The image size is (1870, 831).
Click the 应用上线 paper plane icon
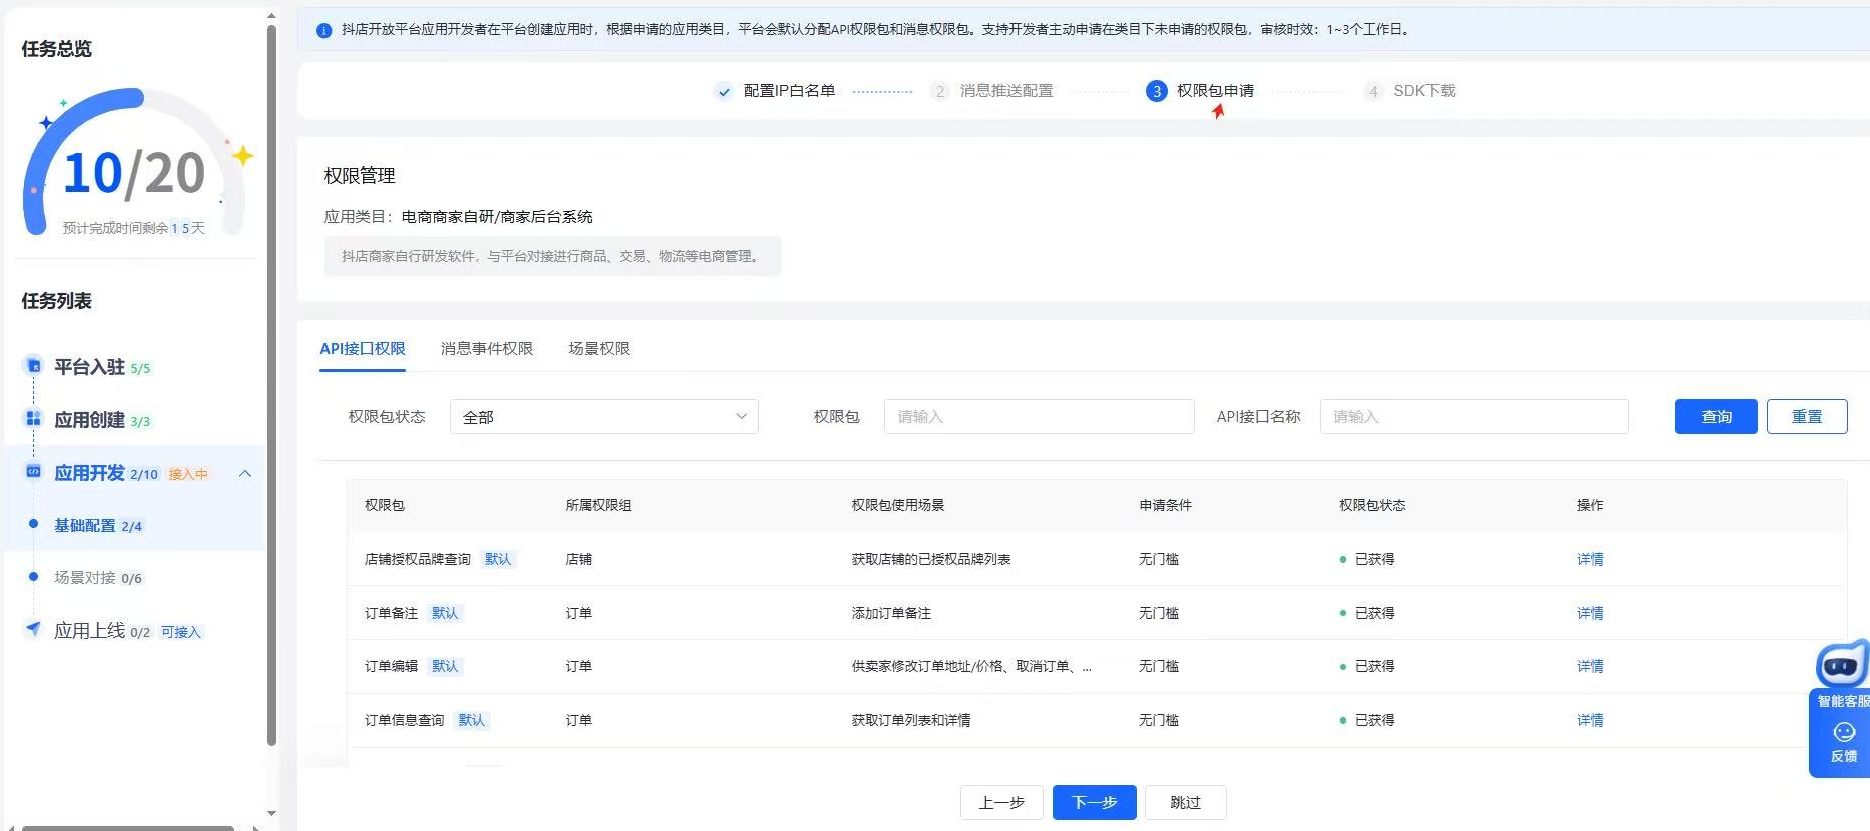(x=33, y=629)
